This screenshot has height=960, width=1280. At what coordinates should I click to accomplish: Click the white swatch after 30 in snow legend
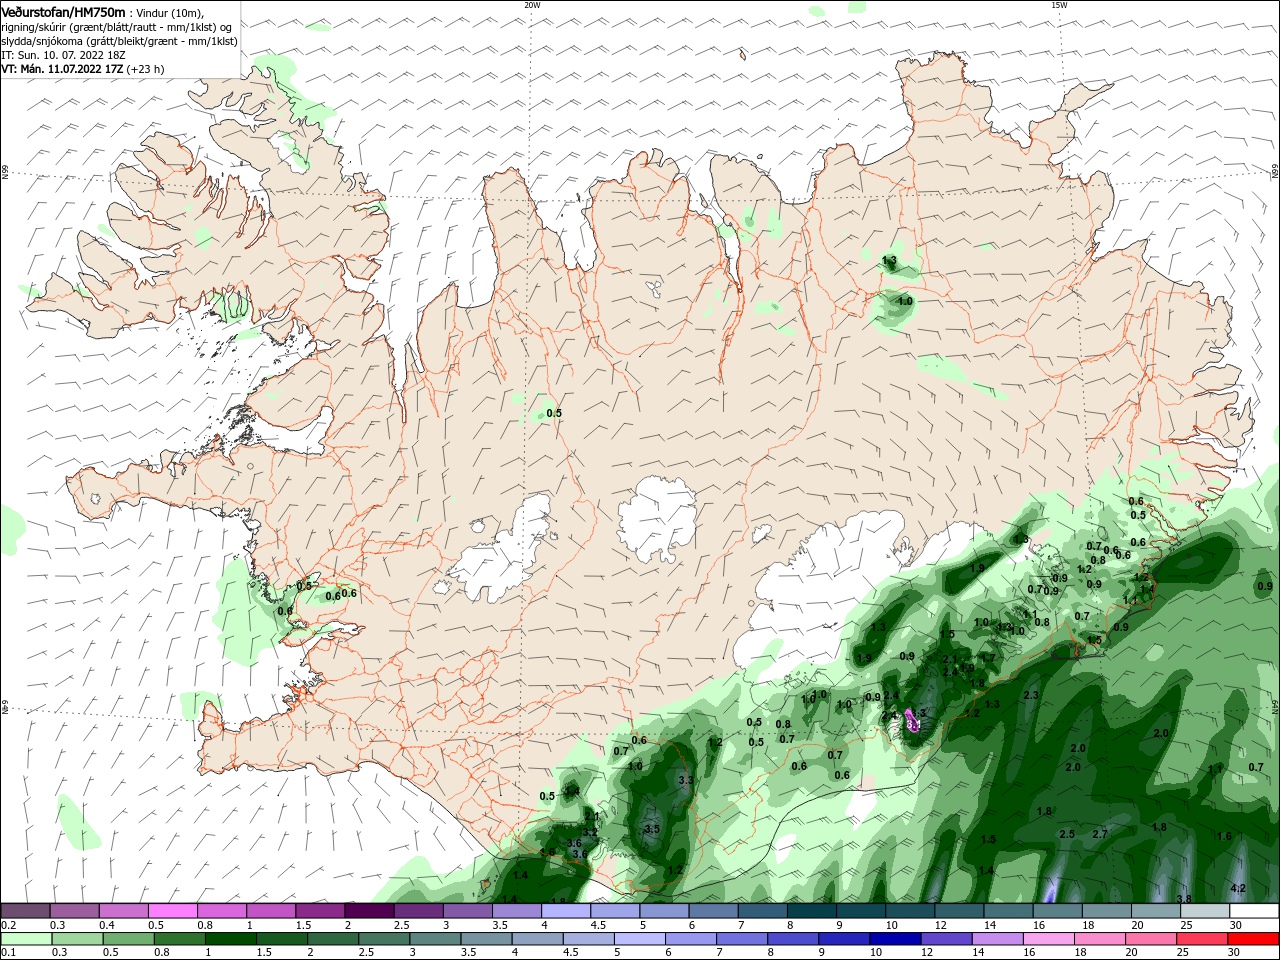point(1254,911)
